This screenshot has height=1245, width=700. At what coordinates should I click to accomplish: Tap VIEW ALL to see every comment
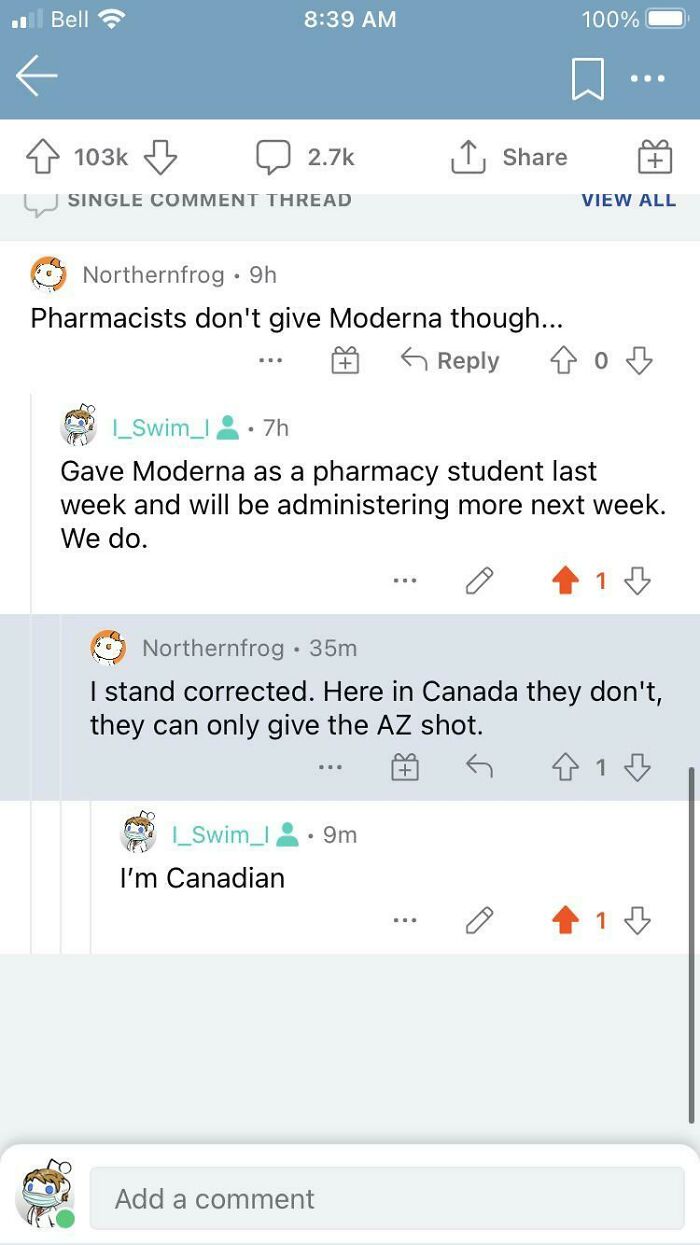pyautogui.click(x=629, y=199)
